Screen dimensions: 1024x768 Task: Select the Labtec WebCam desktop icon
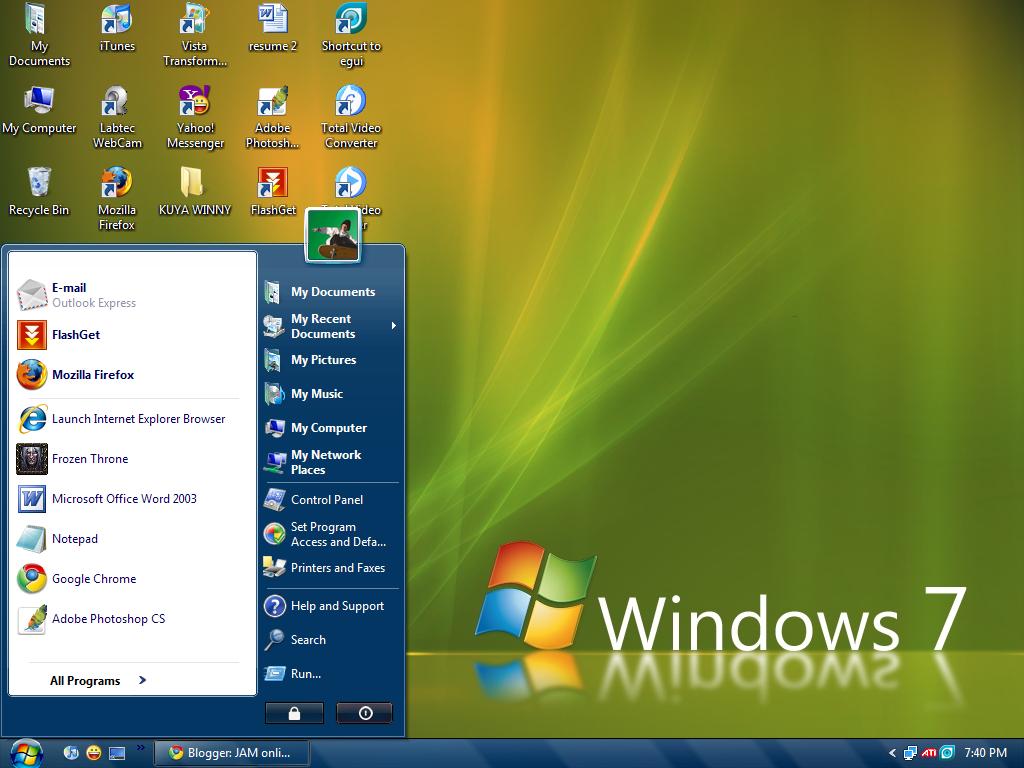[x=117, y=118]
